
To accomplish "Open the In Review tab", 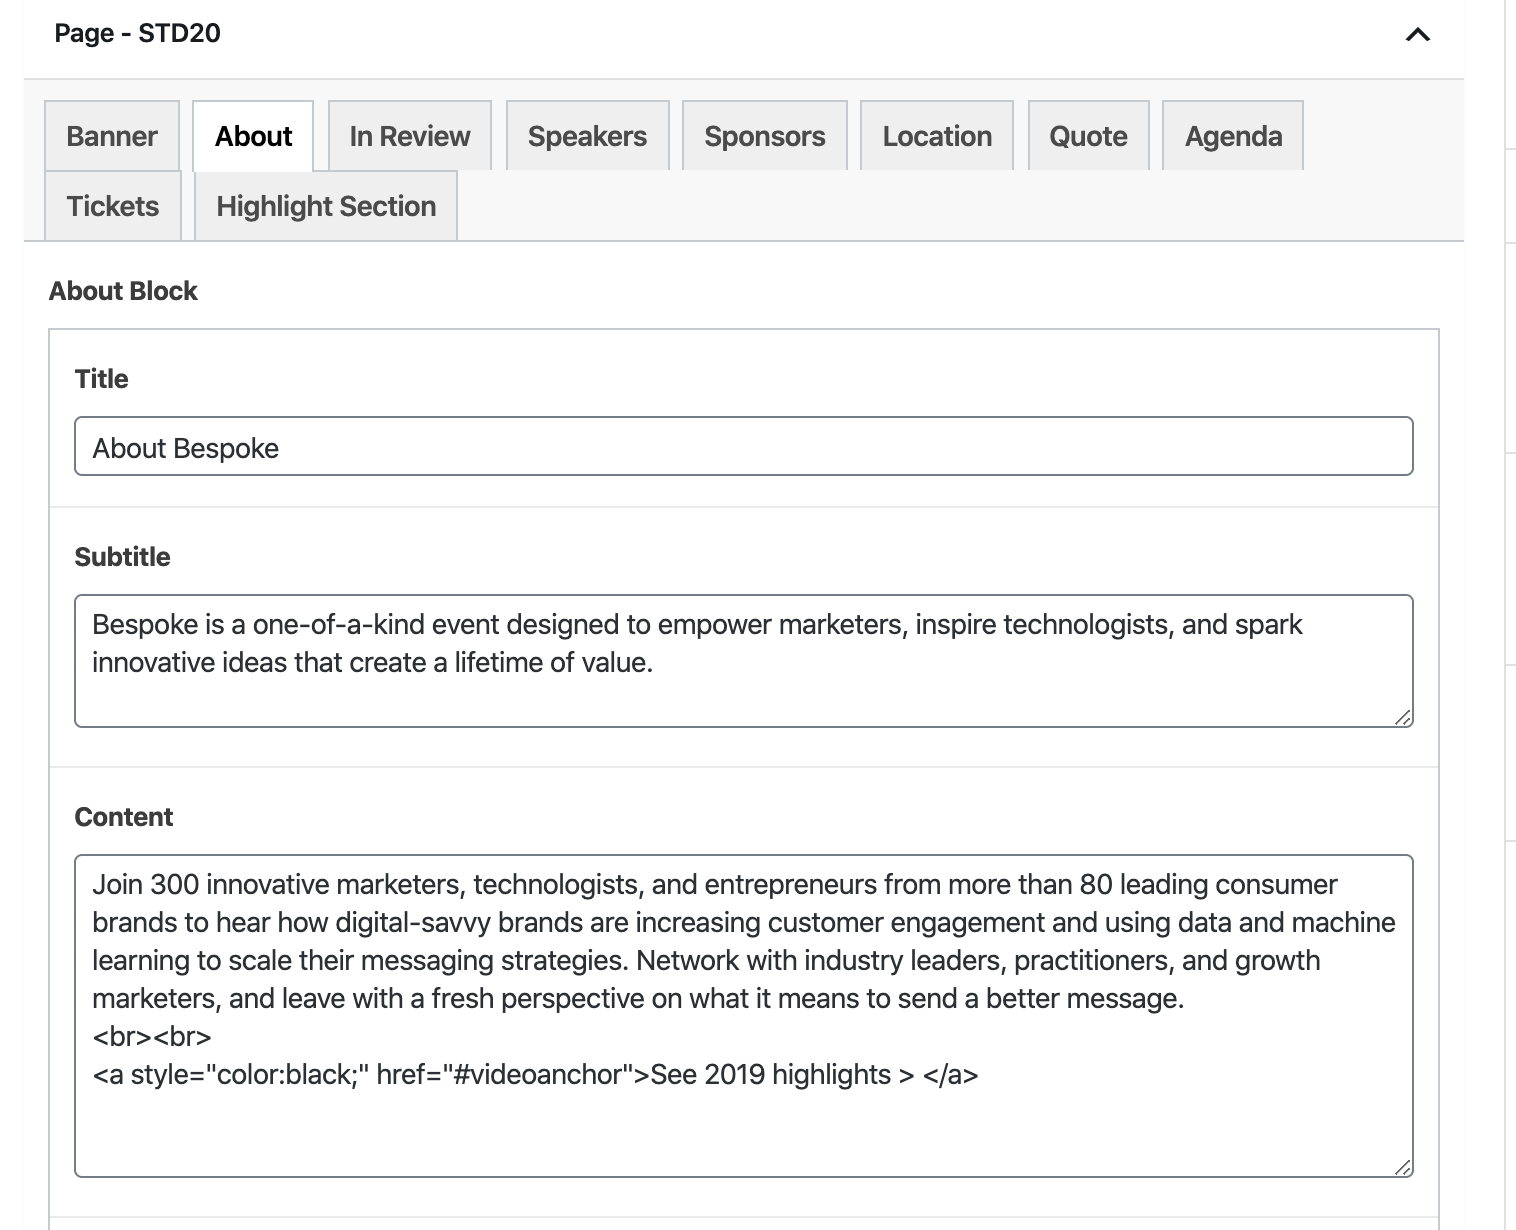I will click(410, 136).
